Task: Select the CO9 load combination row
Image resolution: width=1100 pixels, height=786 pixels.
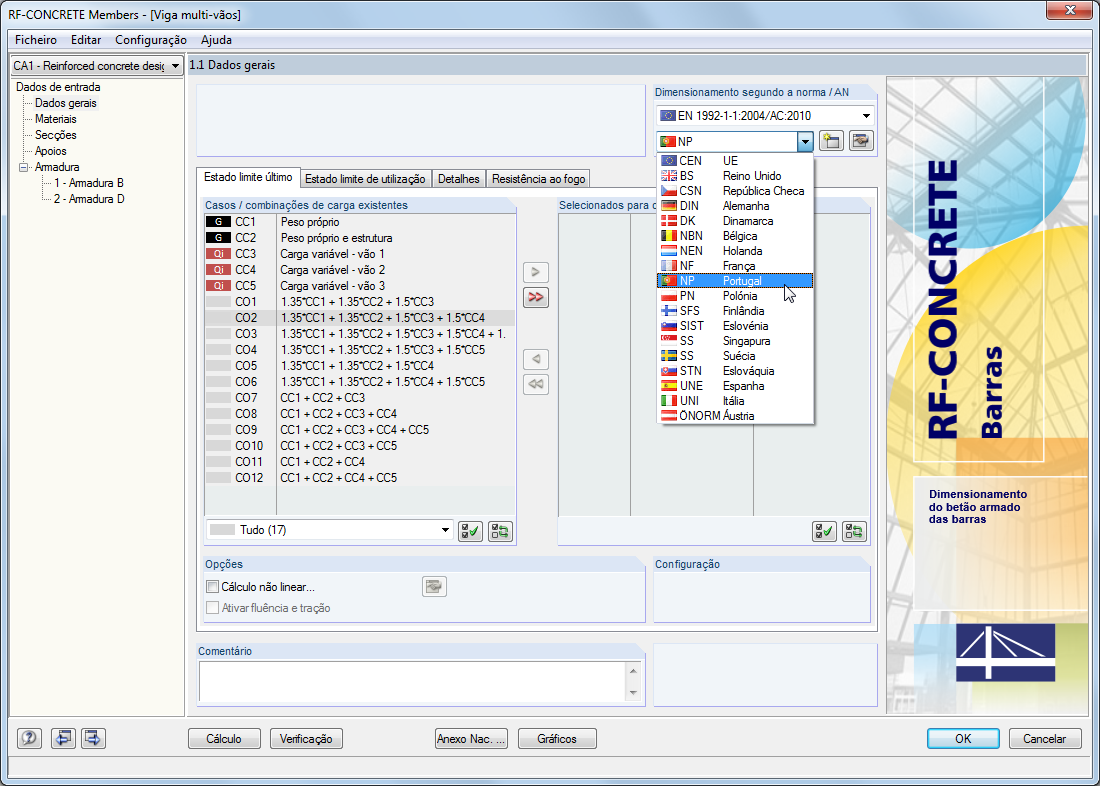Action: coord(360,429)
